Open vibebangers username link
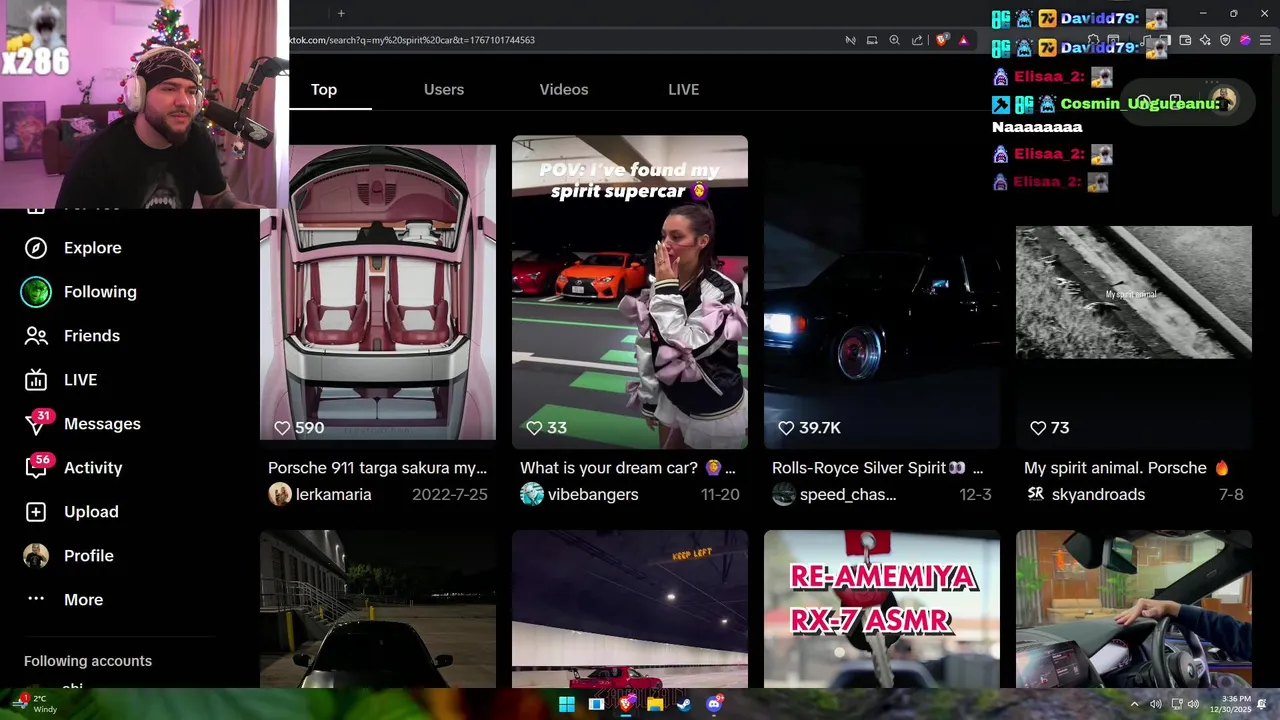This screenshot has width=1280, height=720. click(593, 494)
